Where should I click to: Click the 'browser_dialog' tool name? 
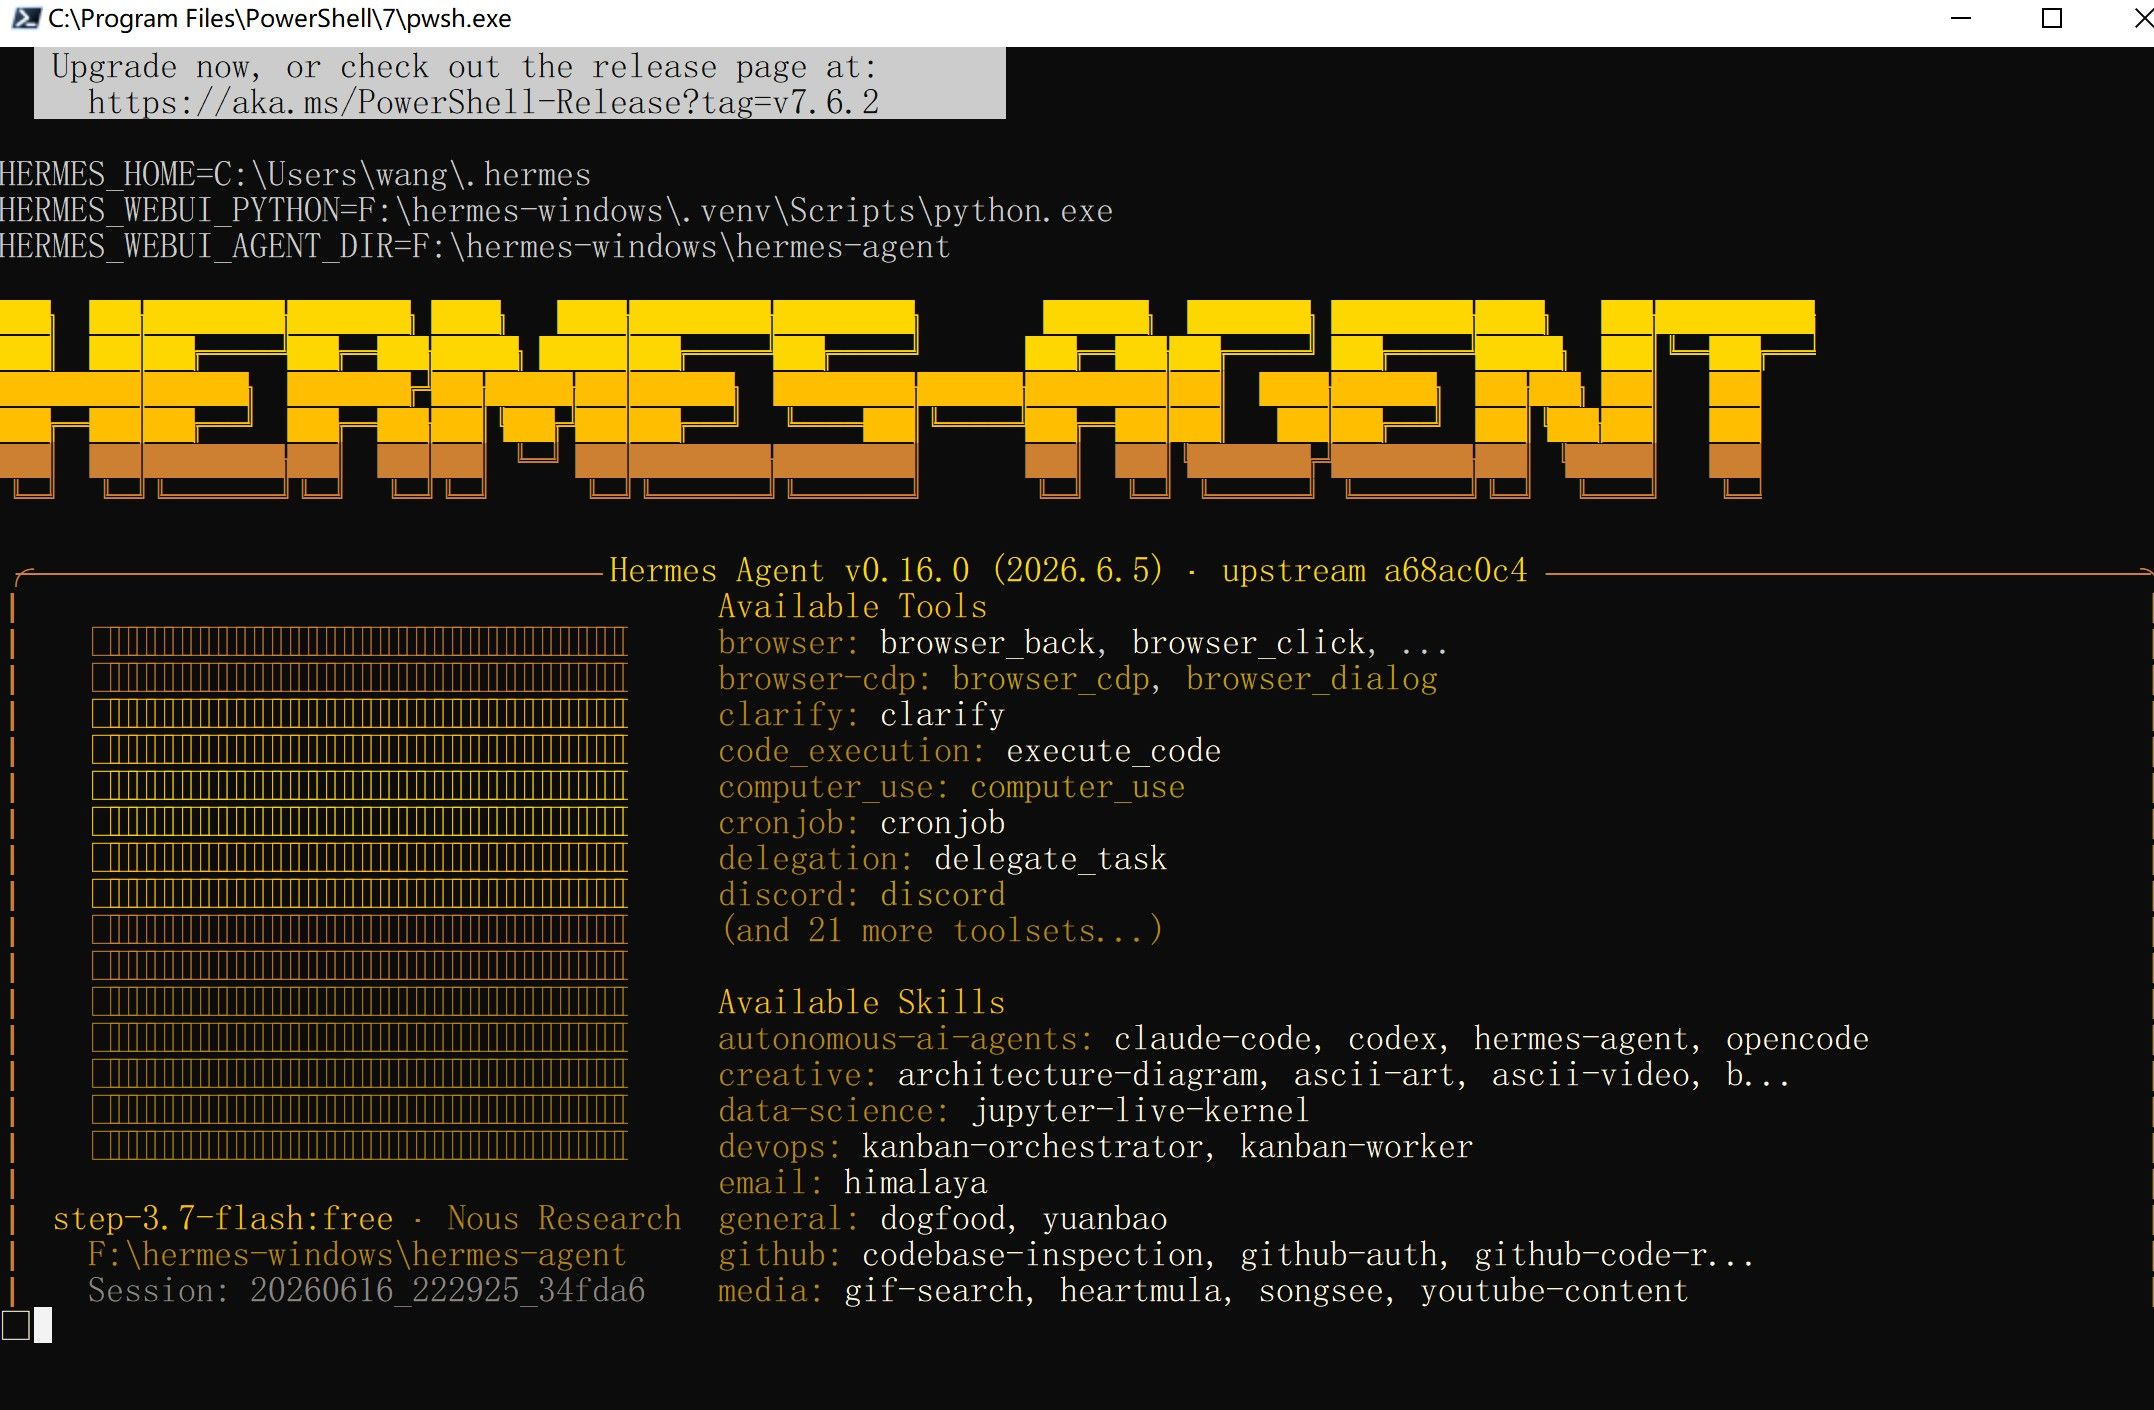click(x=1311, y=679)
